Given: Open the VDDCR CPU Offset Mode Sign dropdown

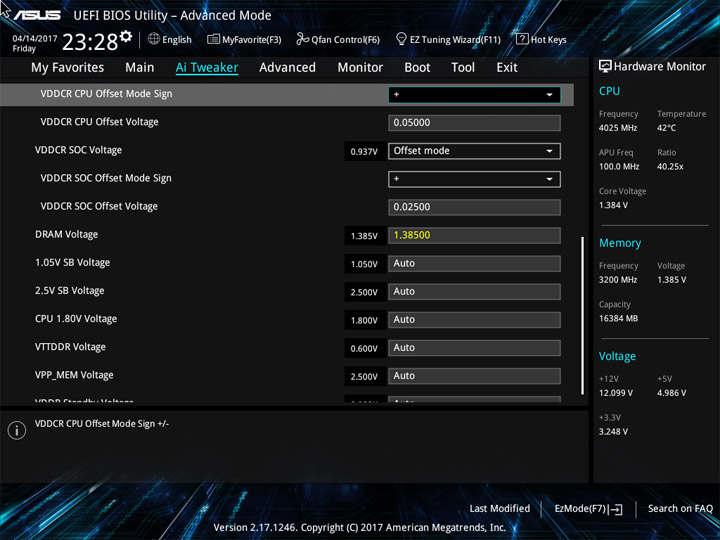Looking at the screenshot, I should [x=474, y=95].
